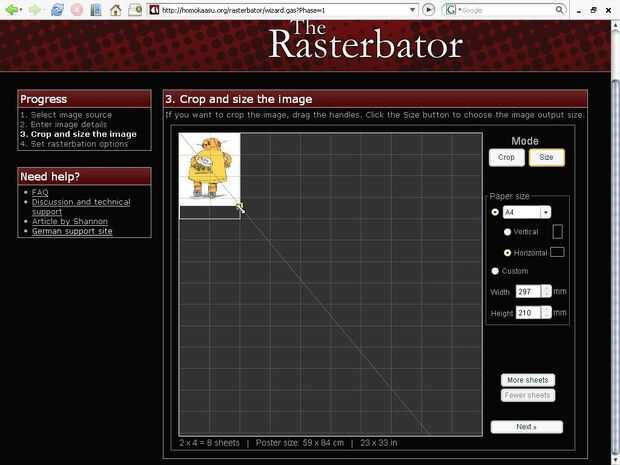Select the Vertical orientation radio button
620x465 pixels.
[507, 232]
